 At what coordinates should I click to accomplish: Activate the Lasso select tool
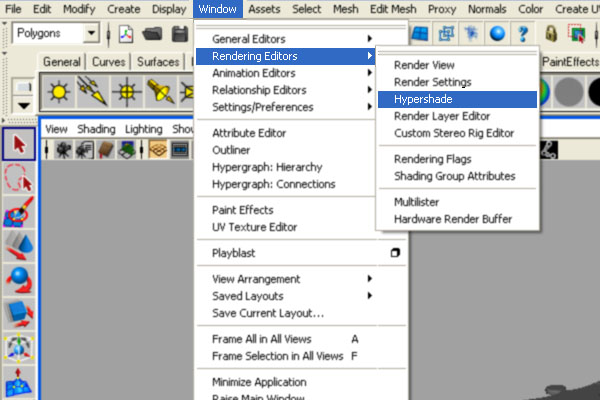tap(19, 178)
